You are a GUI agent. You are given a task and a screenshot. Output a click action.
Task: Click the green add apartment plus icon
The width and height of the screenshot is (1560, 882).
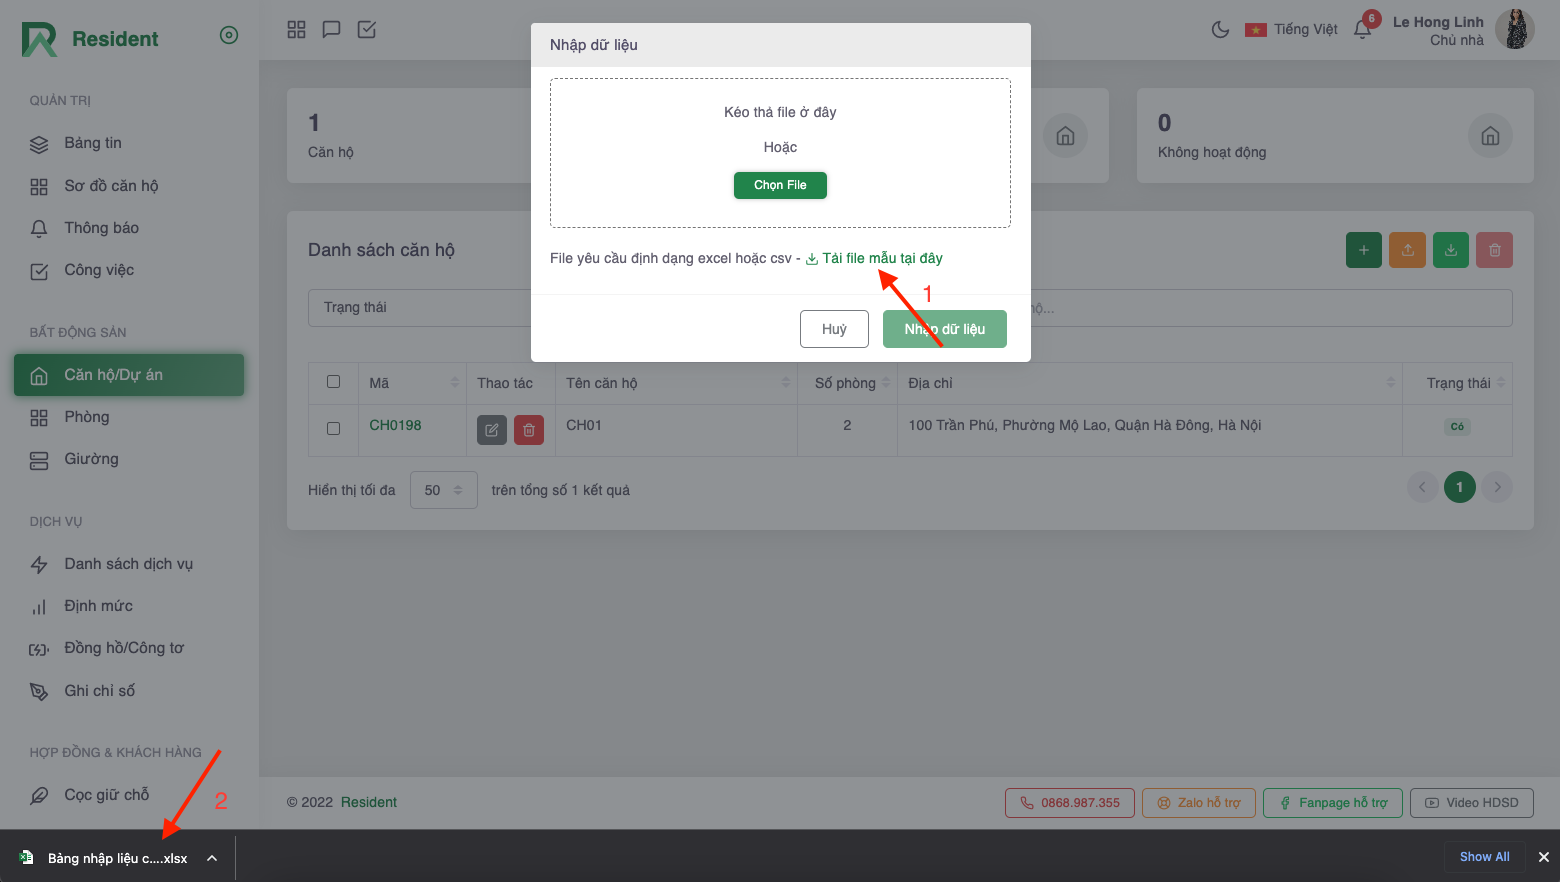click(x=1364, y=250)
